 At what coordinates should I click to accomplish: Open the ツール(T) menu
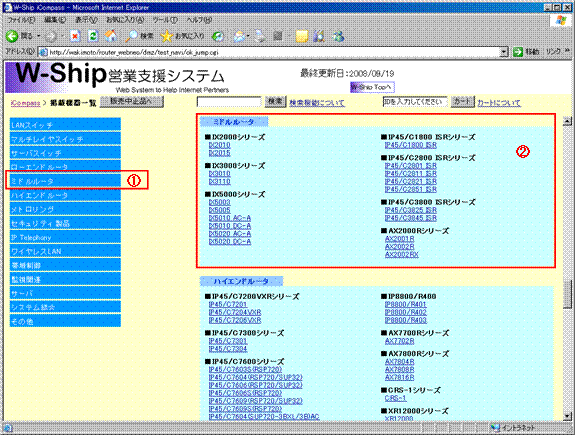coord(165,20)
